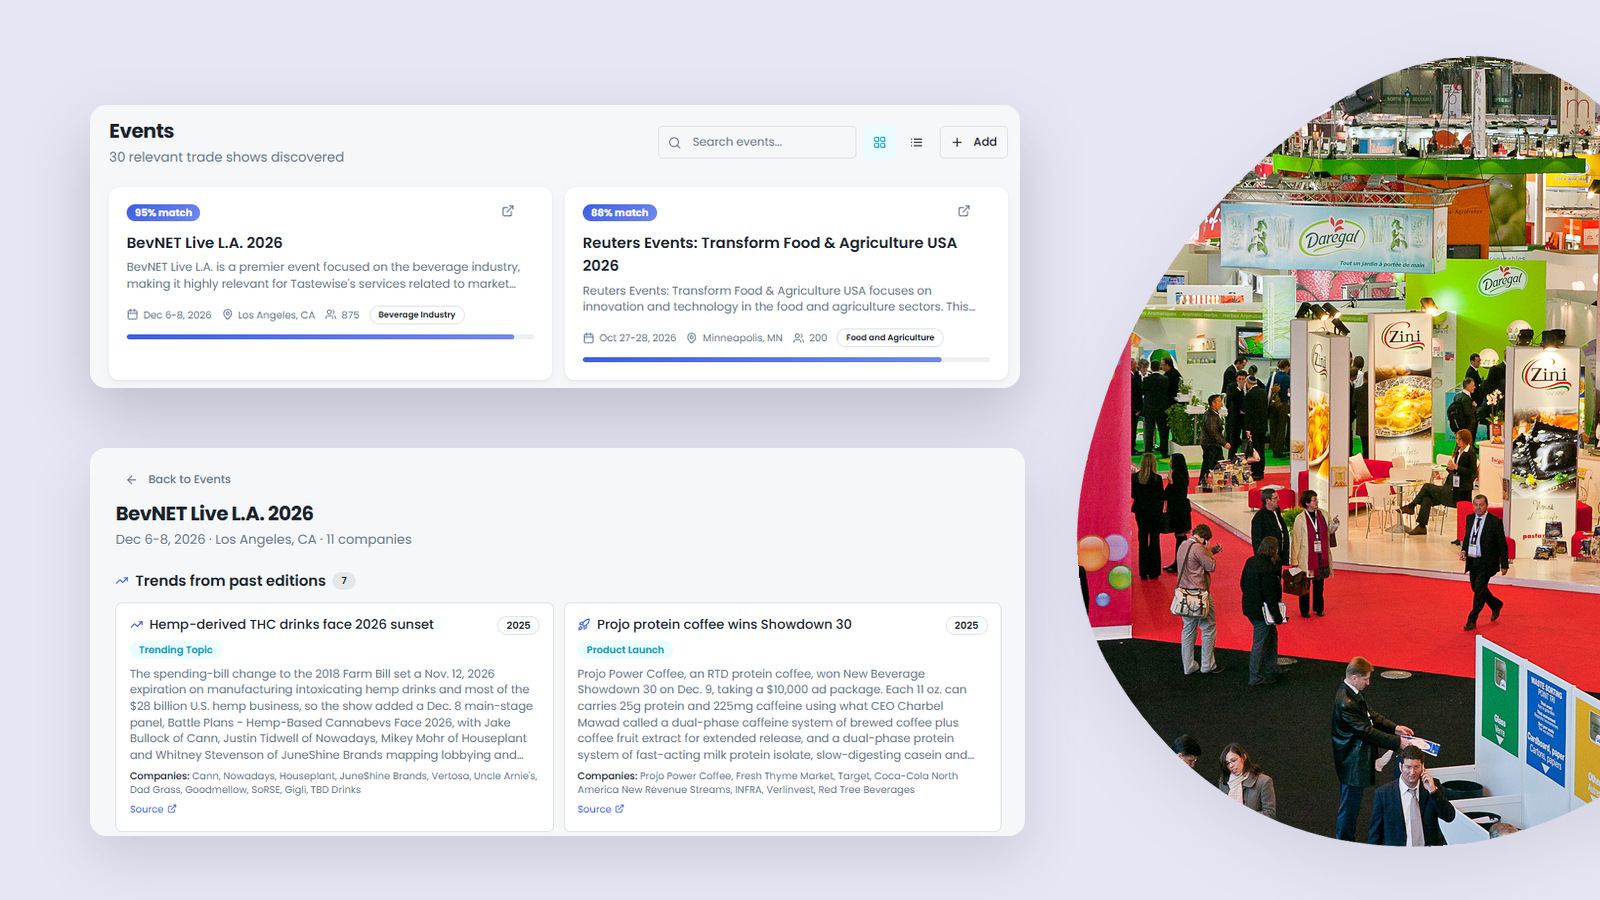The width and height of the screenshot is (1600, 900).
Task: Click the search magnifier icon
Action: click(x=675, y=143)
